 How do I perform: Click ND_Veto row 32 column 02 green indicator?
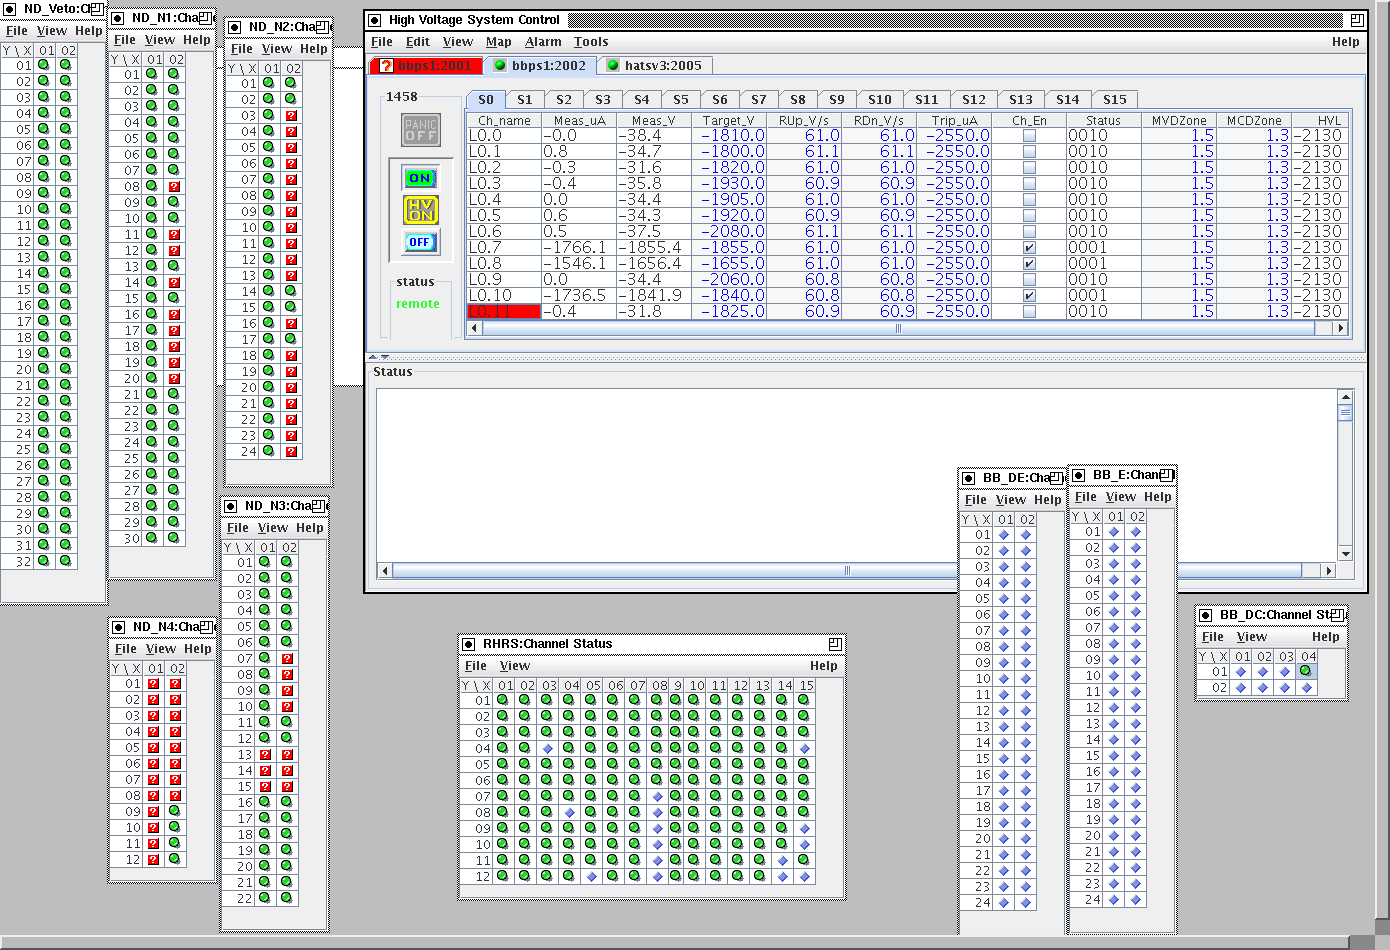[65, 561]
